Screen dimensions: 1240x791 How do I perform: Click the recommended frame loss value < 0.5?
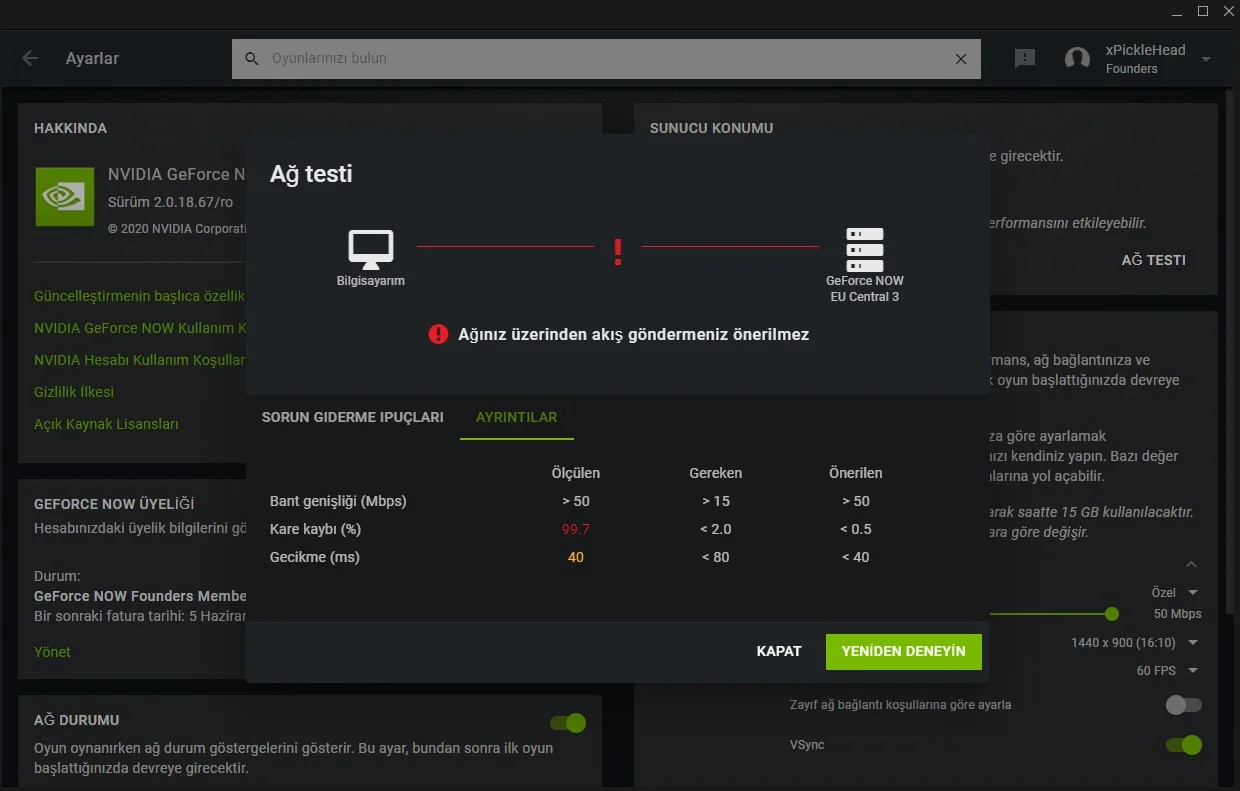click(856, 529)
